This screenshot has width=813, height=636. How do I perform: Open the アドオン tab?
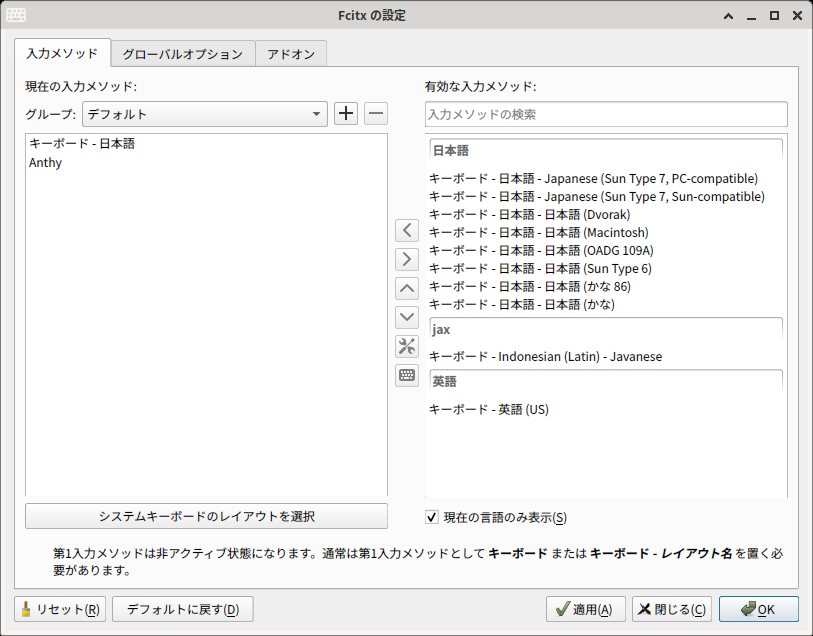[x=291, y=54]
